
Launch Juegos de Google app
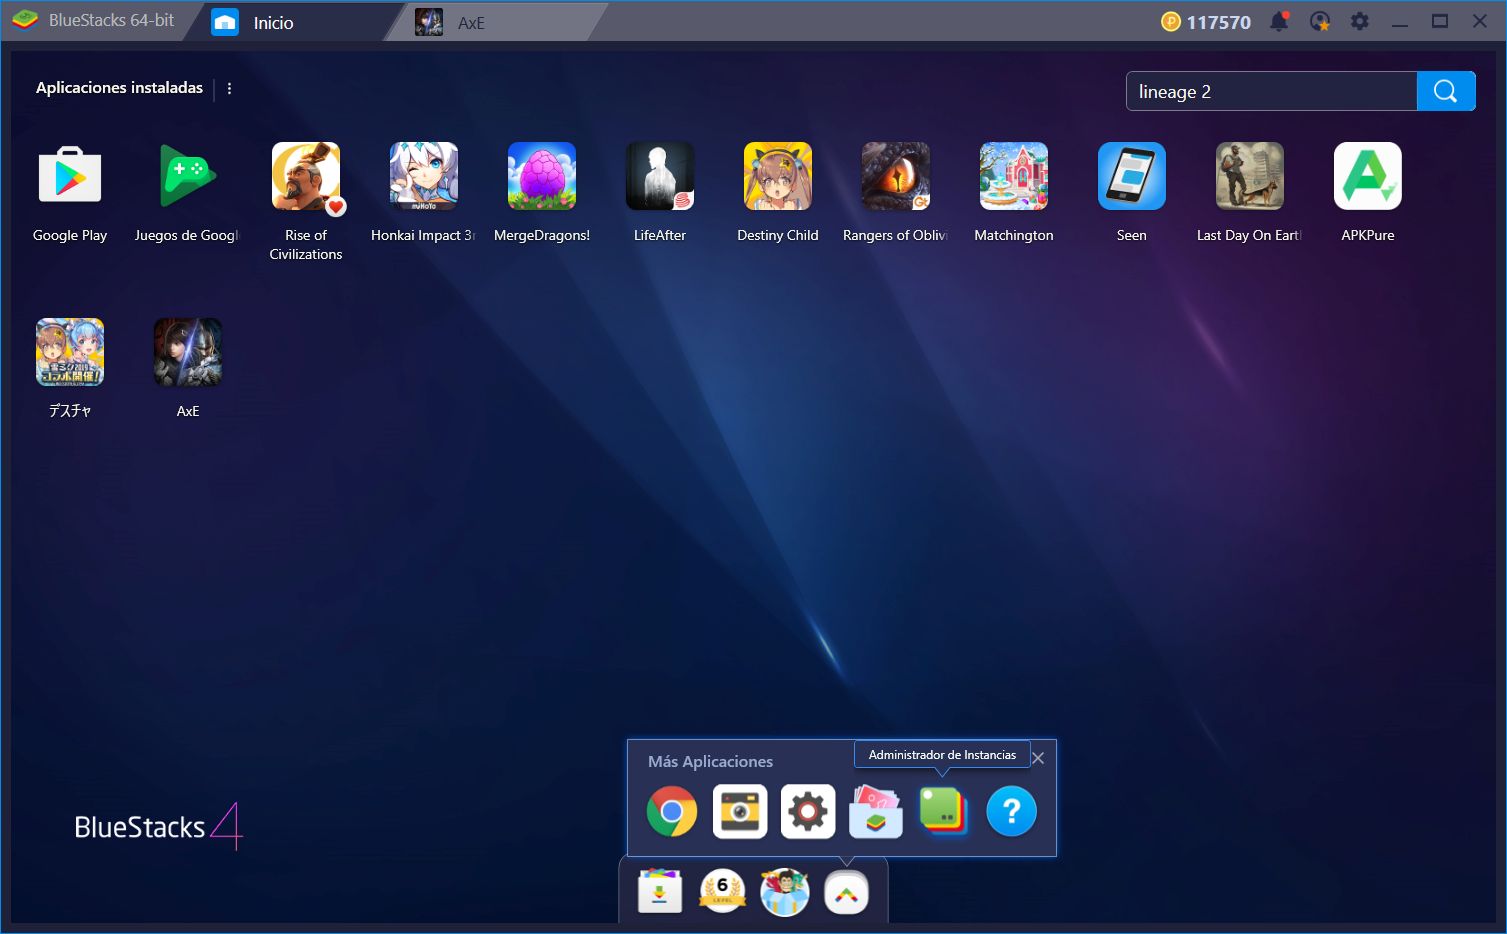(188, 176)
